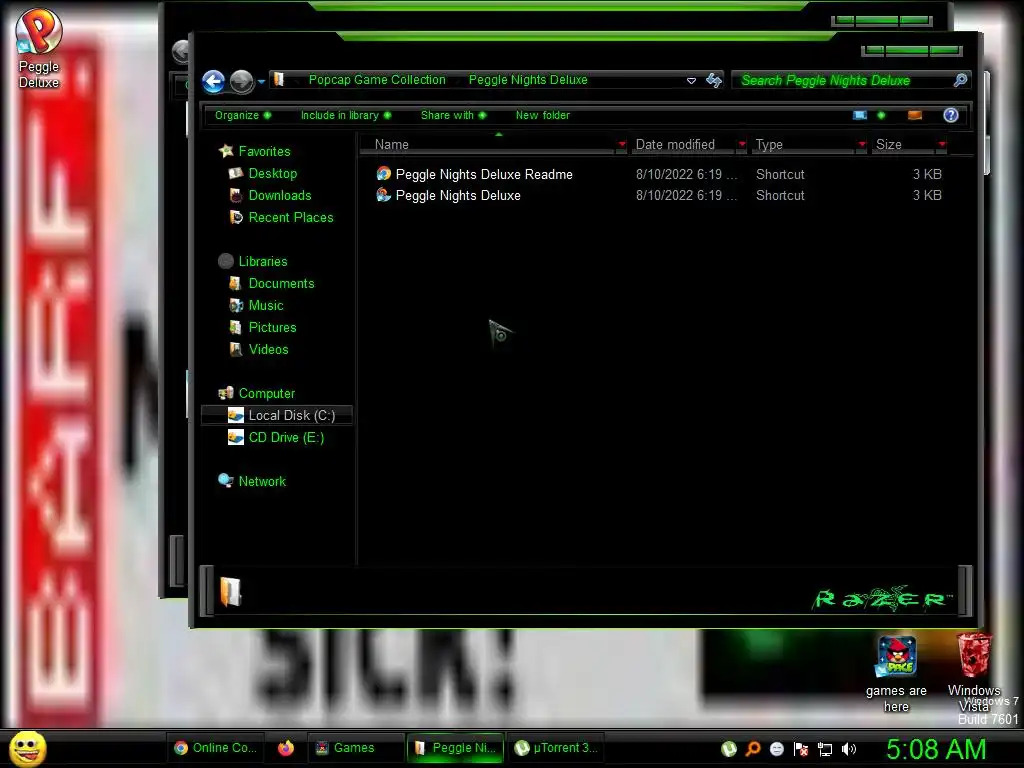Click Action Center flag tray icon
The image size is (1024, 768).
point(801,749)
